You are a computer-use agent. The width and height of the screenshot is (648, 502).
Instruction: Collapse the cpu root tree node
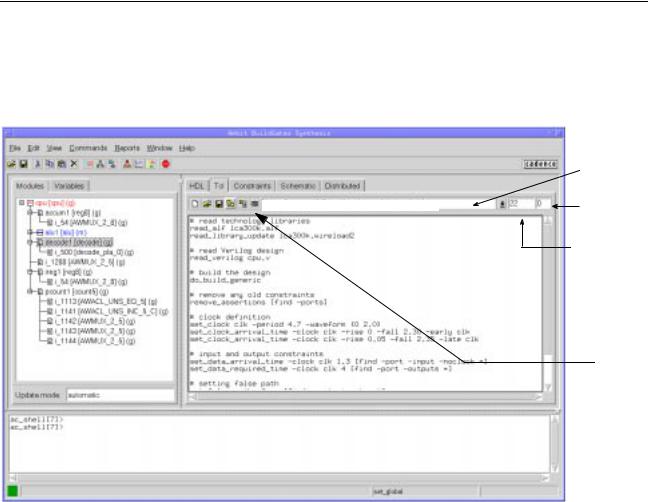(x=22, y=203)
